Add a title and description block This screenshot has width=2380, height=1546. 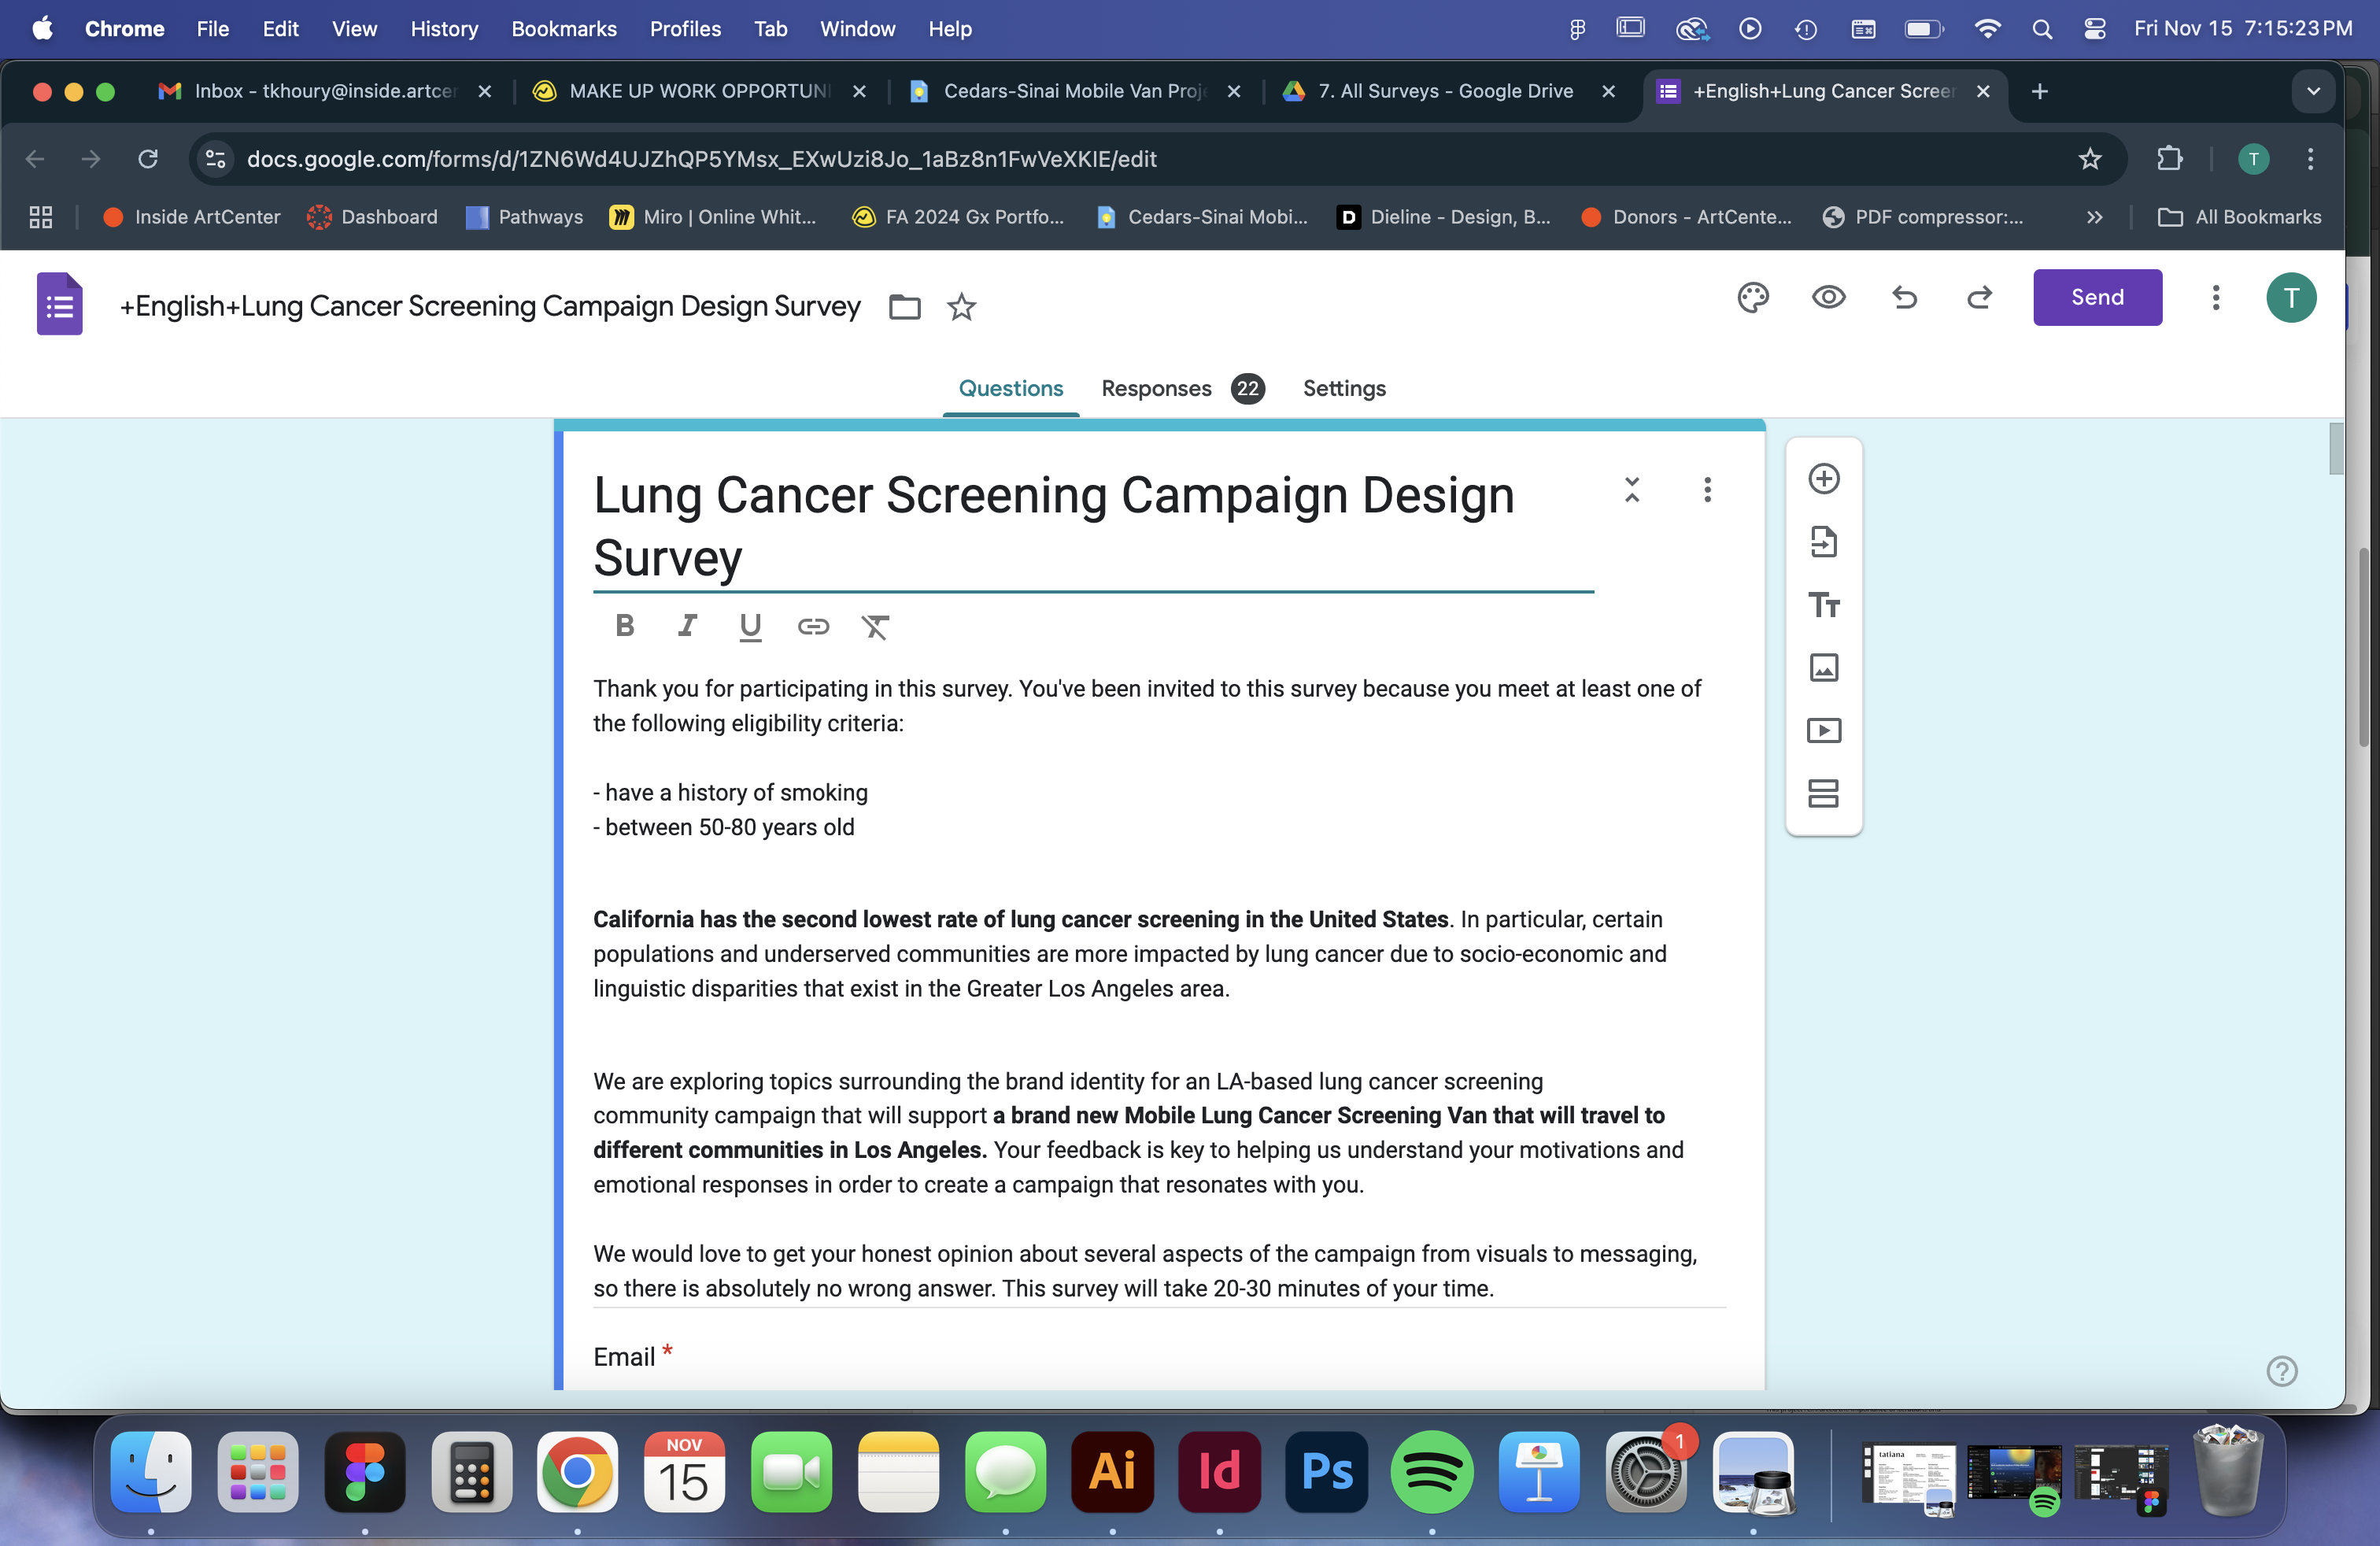tap(1823, 605)
